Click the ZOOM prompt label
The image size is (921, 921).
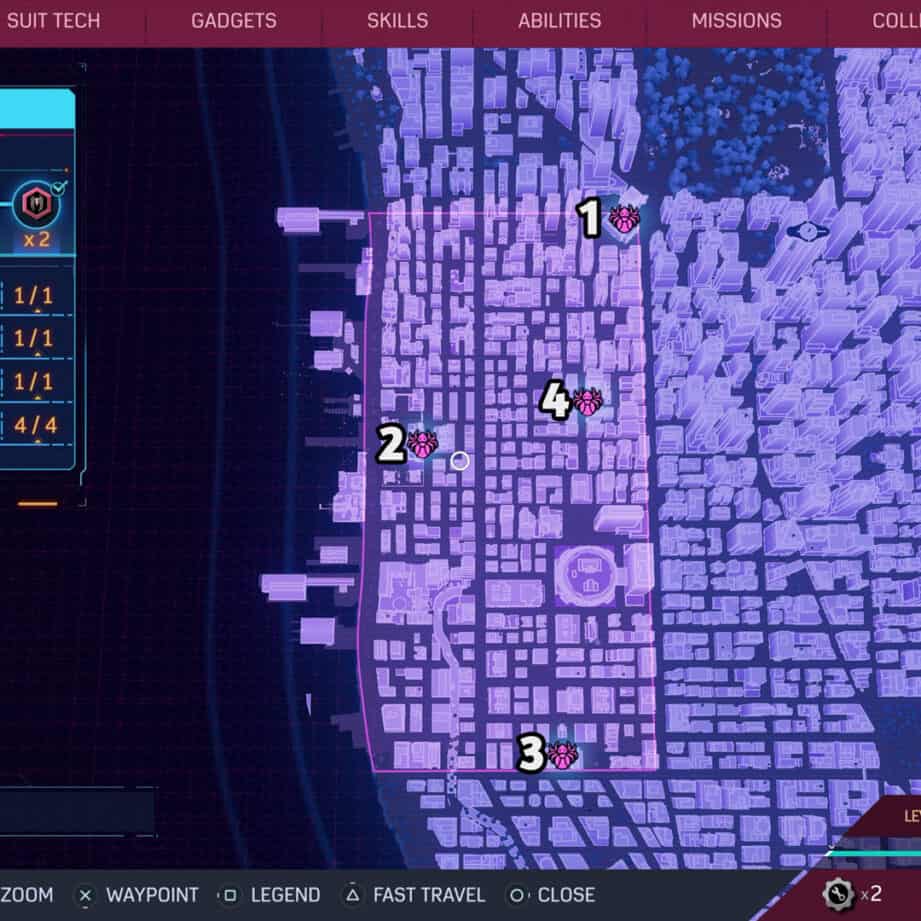pyautogui.click(x=26, y=895)
